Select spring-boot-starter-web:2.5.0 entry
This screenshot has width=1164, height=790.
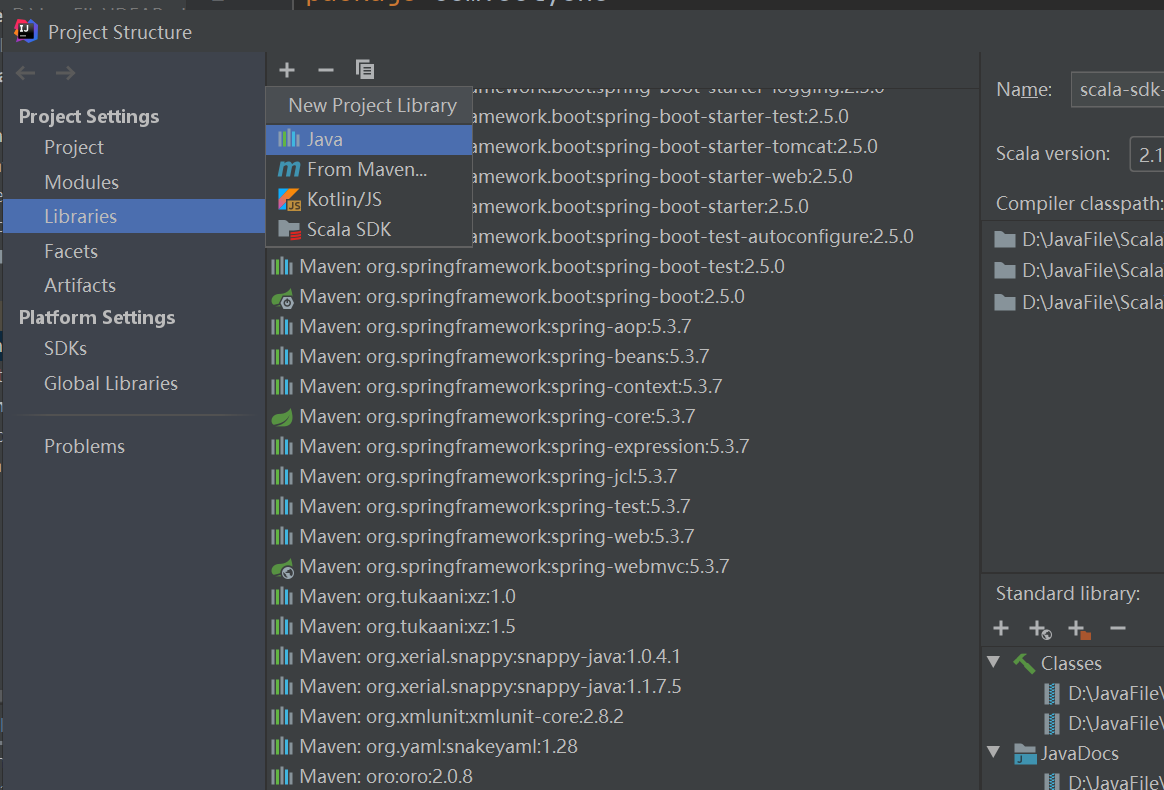coord(663,177)
